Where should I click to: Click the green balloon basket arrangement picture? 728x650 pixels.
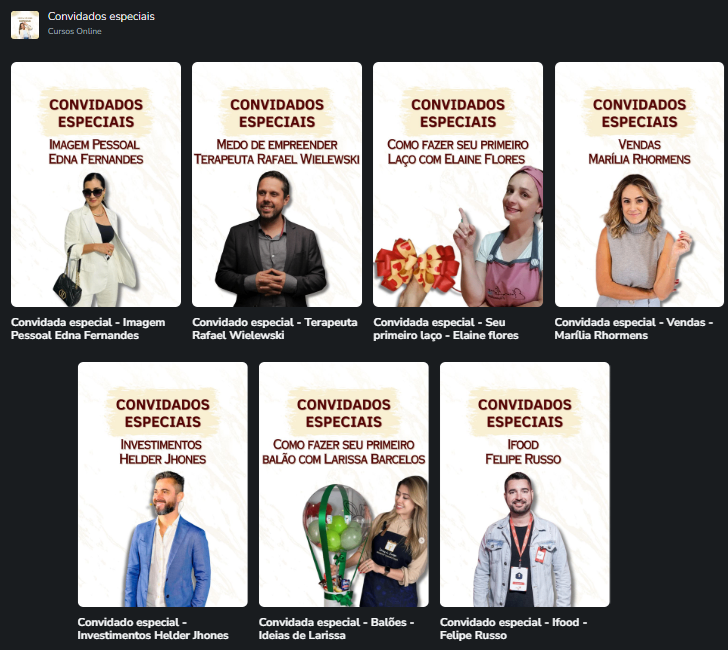pos(335,544)
